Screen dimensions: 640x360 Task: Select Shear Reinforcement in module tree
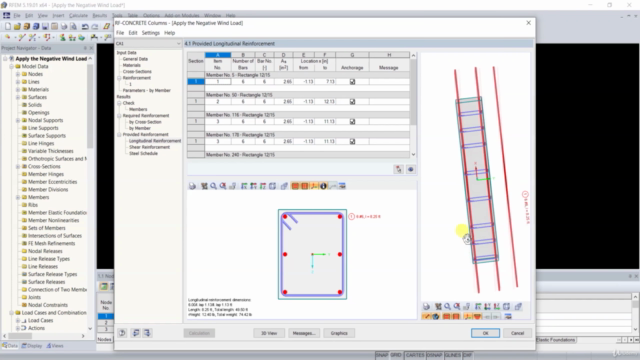point(149,147)
